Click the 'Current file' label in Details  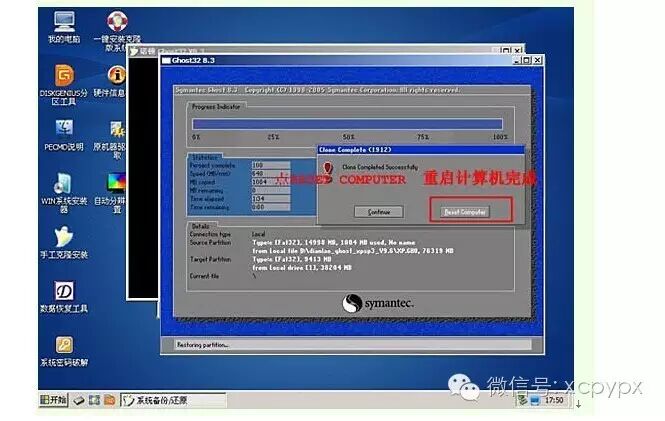[x=204, y=276]
